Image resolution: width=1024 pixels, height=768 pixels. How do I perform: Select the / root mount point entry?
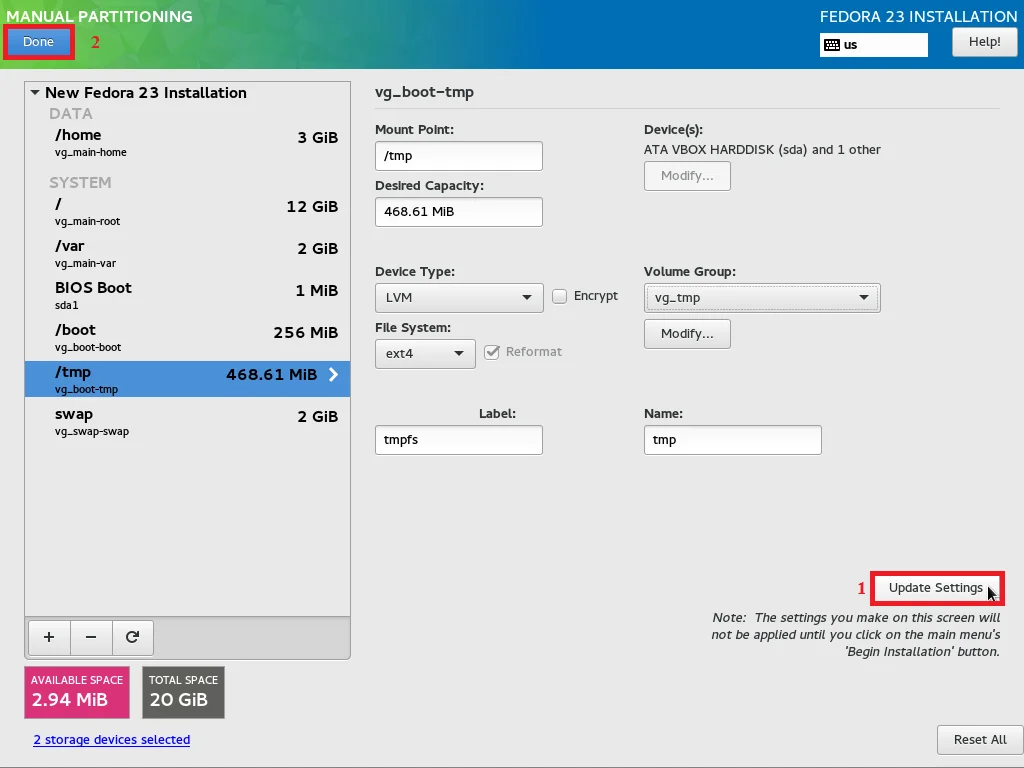[x=187, y=212]
